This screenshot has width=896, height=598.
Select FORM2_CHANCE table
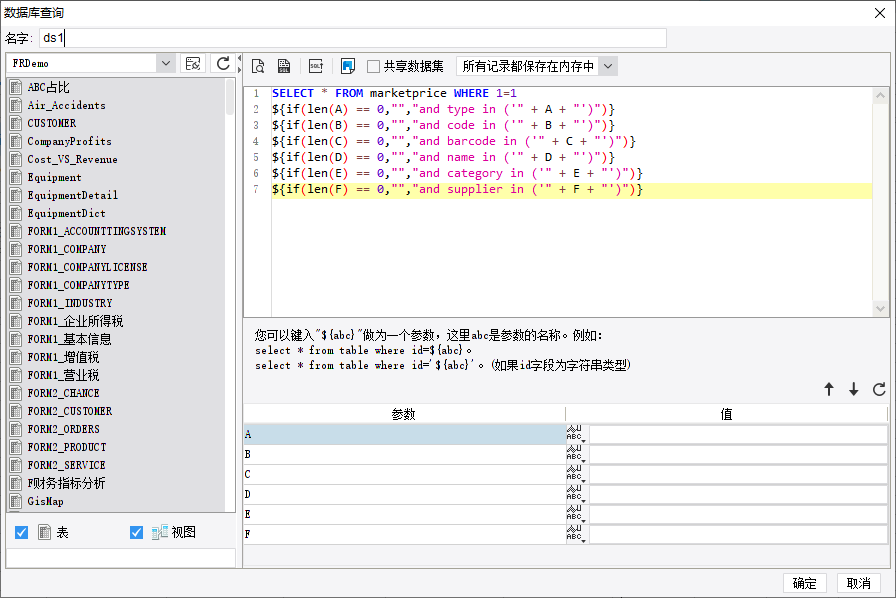click(x=63, y=393)
